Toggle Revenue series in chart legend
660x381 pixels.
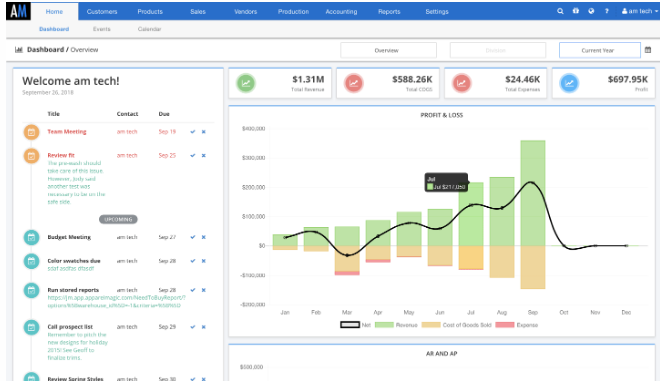396,325
